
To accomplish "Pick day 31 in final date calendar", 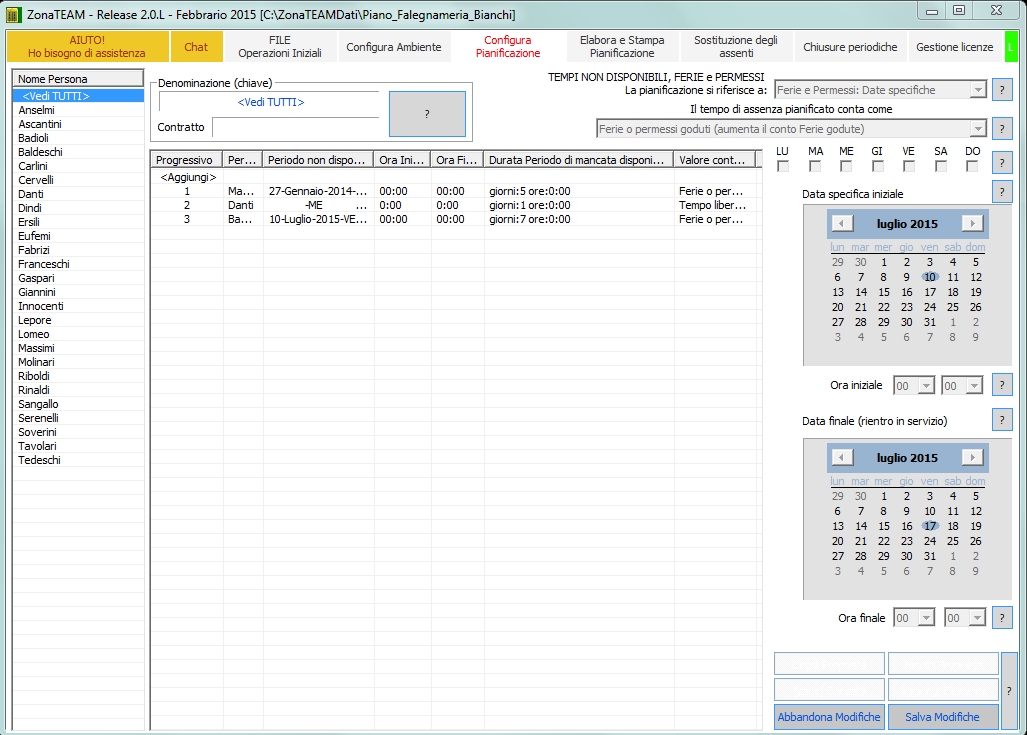I will point(930,556).
